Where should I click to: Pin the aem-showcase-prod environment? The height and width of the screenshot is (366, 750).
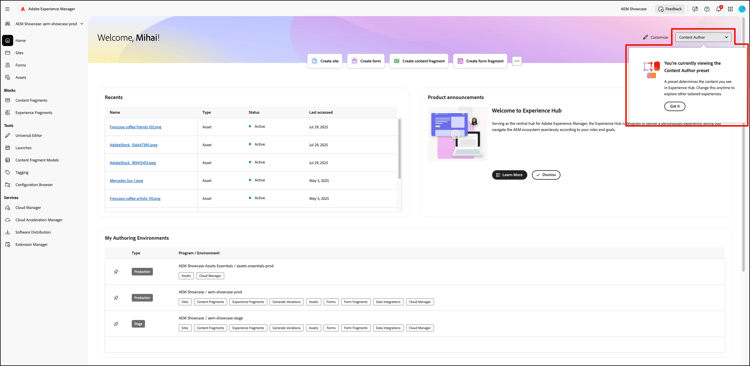coord(116,298)
